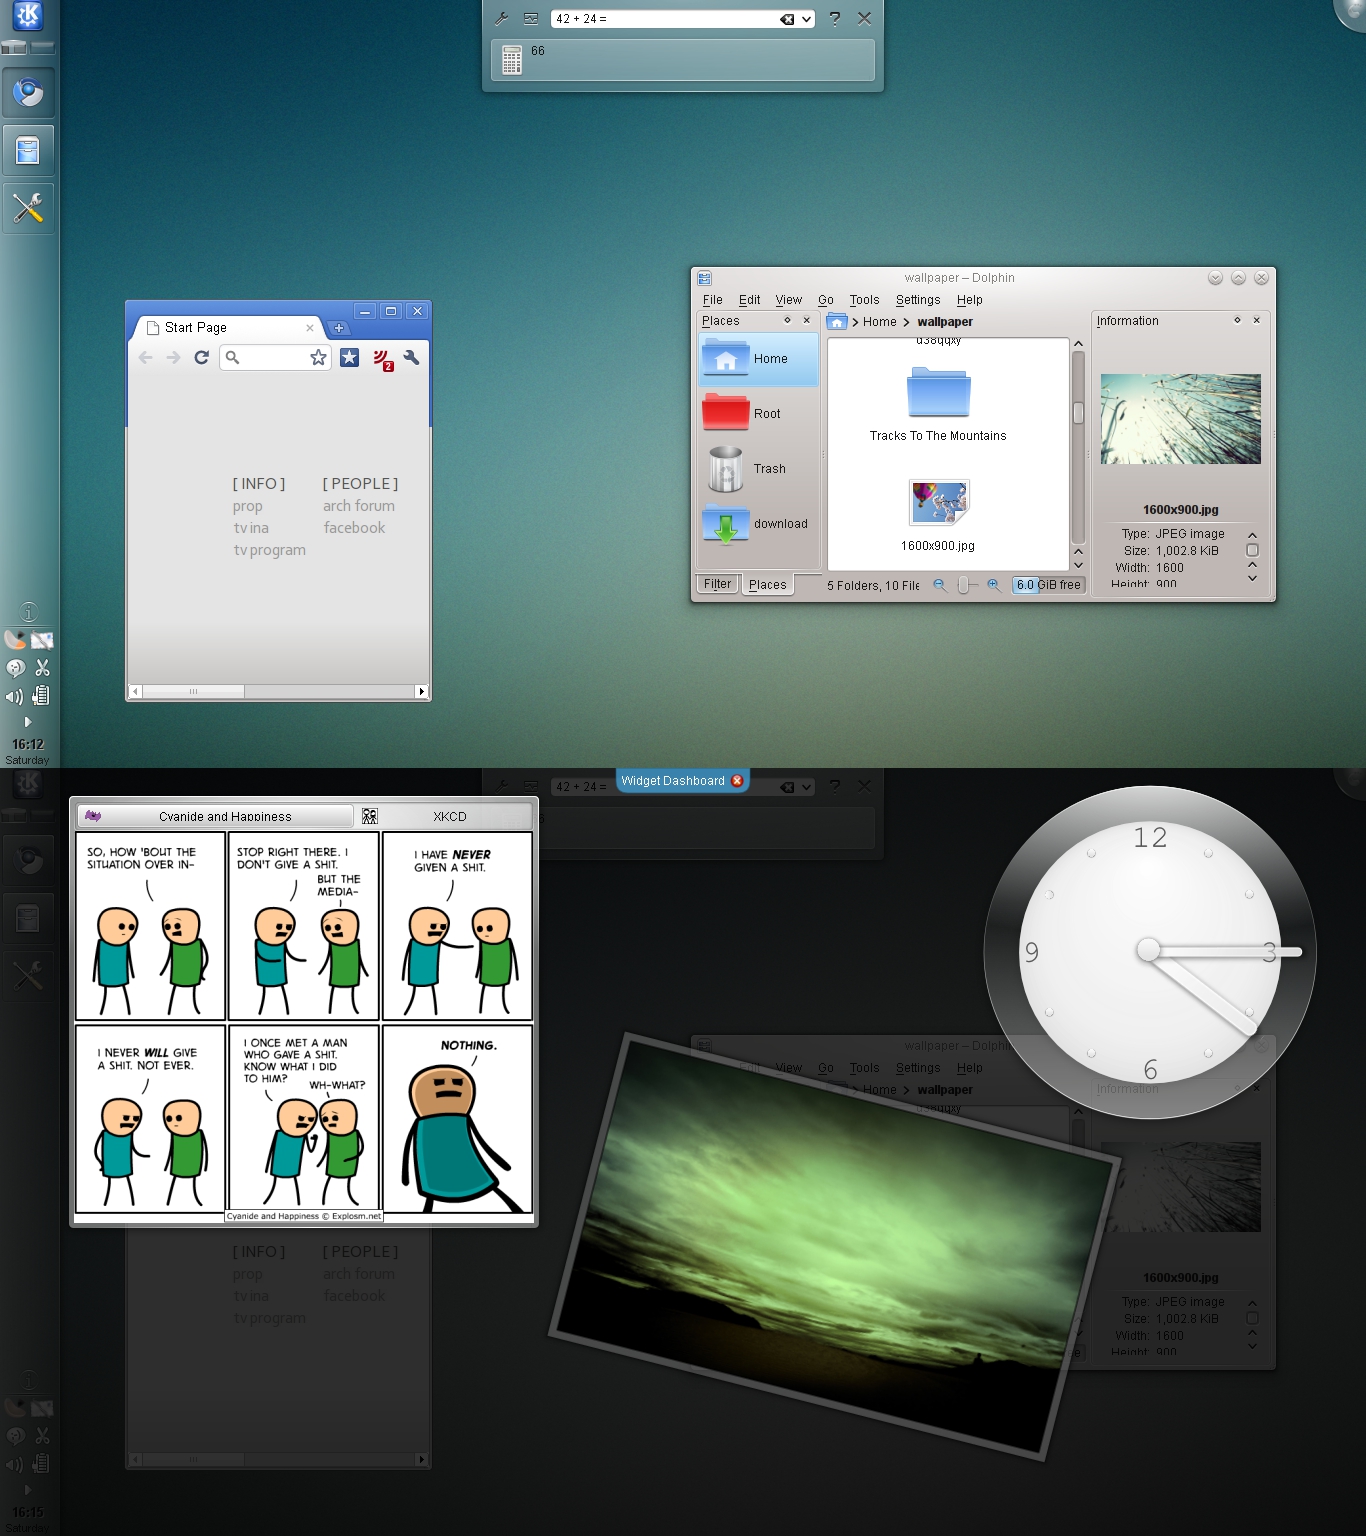
Task: Open the Edit menu in Dolphin
Action: point(750,300)
